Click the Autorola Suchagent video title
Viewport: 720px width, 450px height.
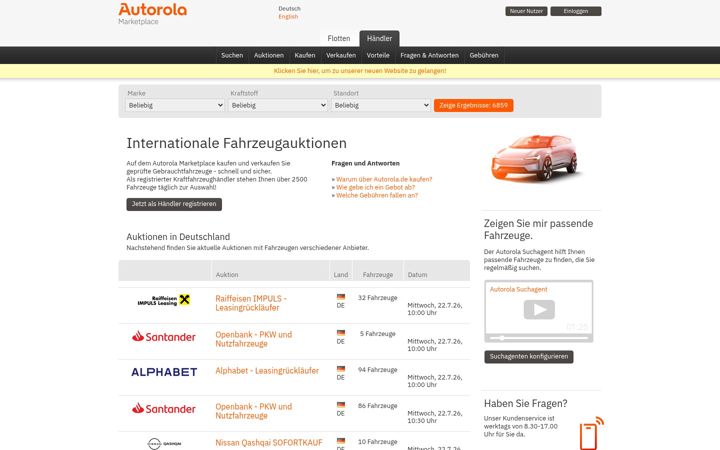518,289
